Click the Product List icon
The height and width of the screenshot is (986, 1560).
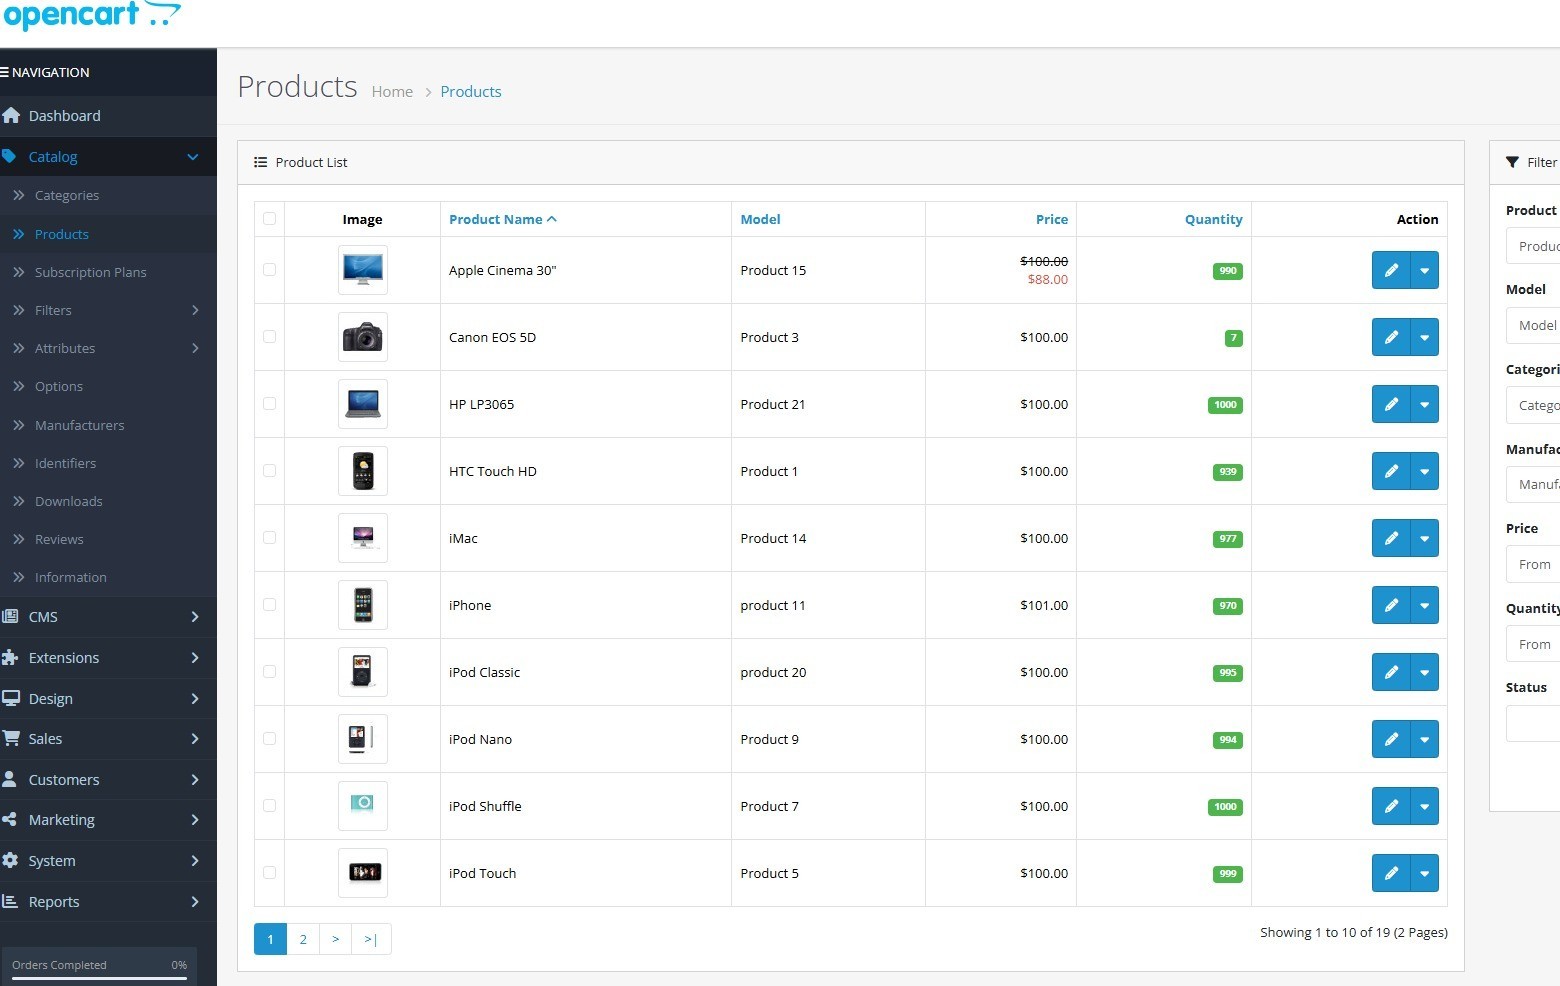click(x=260, y=162)
